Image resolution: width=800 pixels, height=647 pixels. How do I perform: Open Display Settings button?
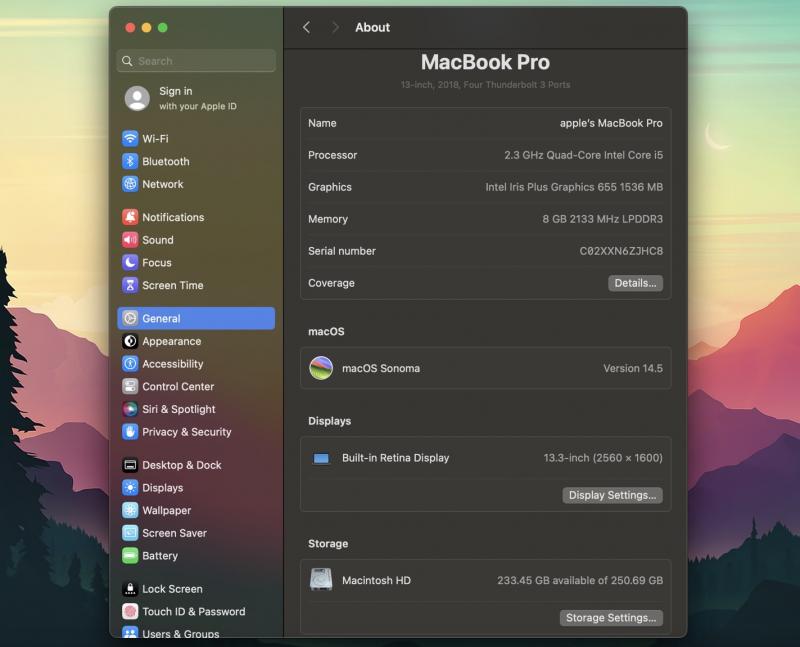[612, 495]
